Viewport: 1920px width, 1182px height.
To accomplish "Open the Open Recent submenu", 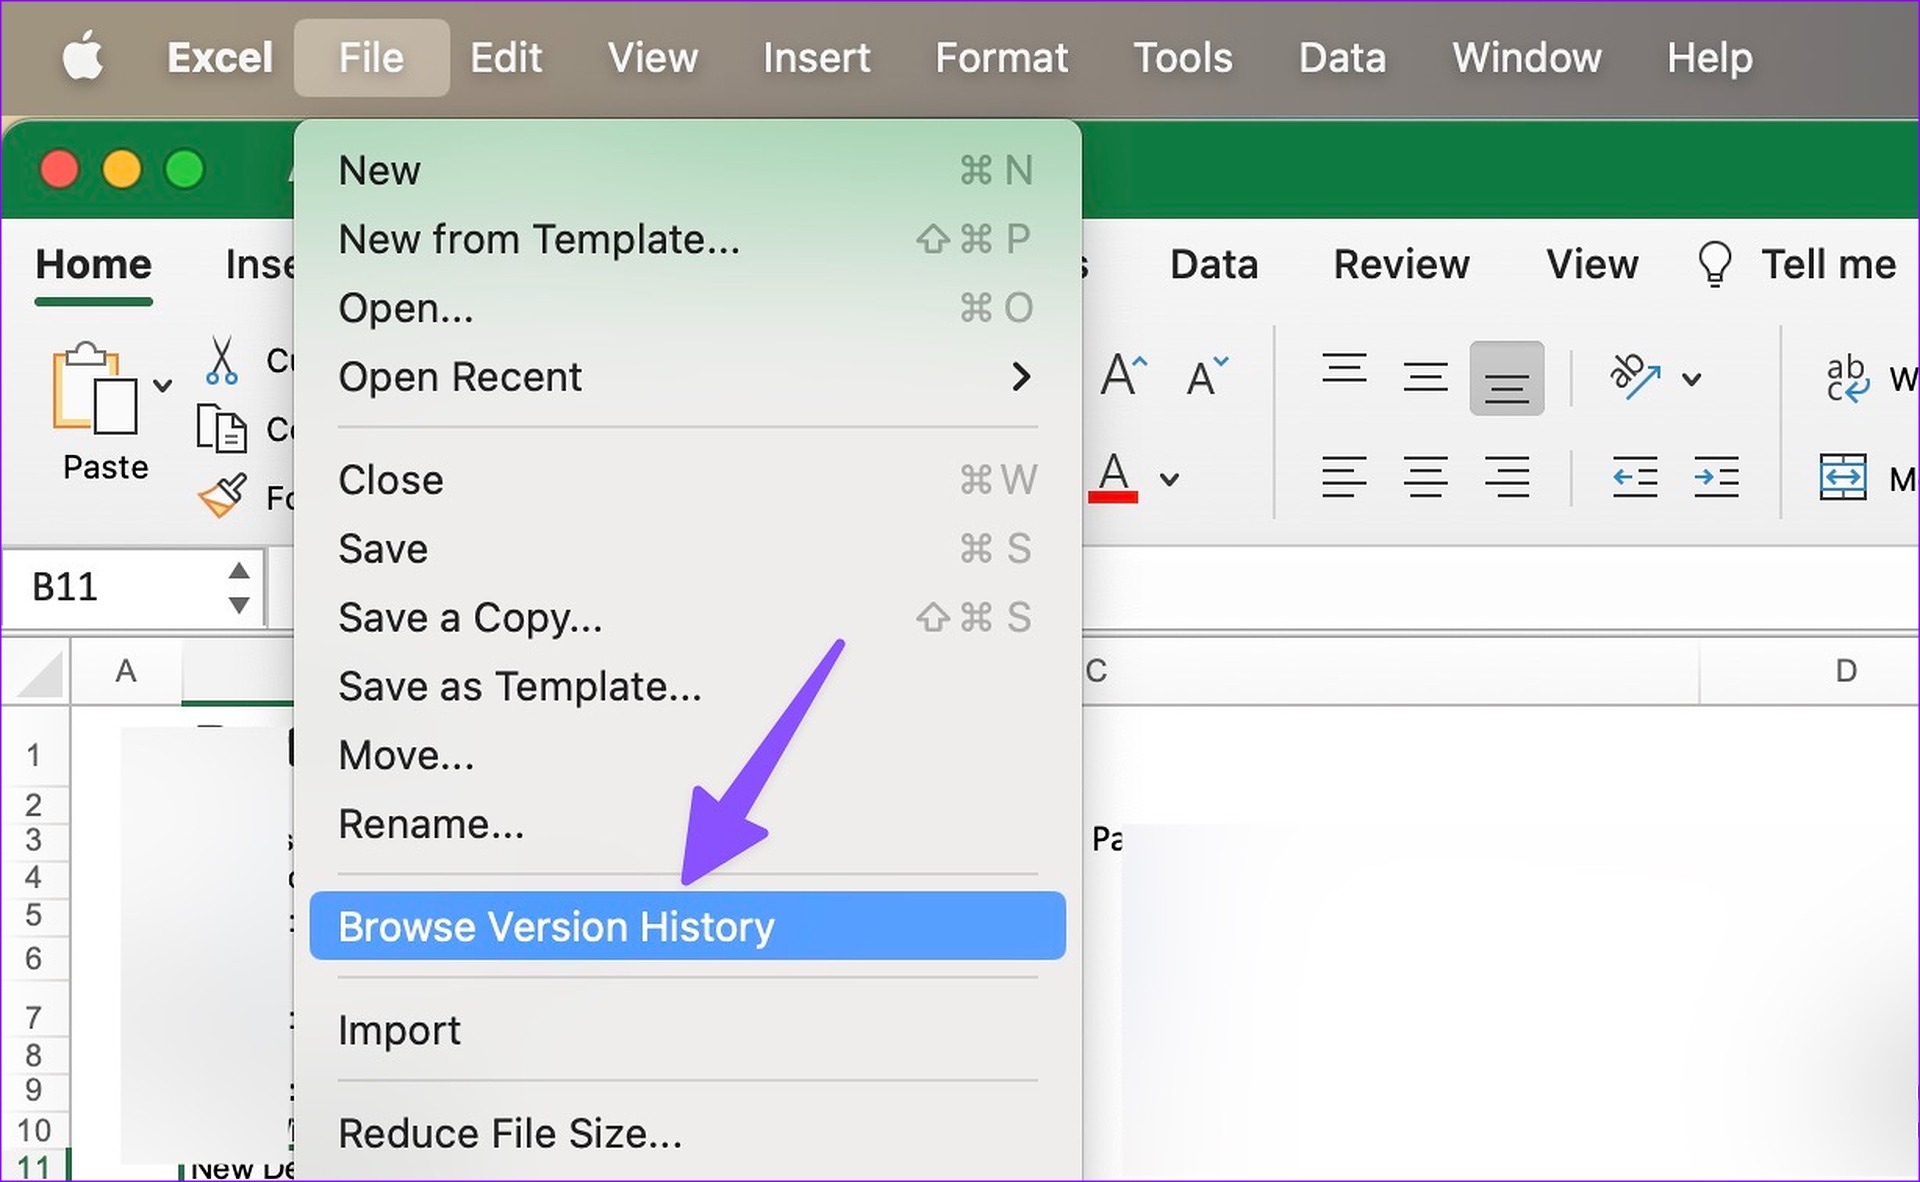I will point(462,377).
